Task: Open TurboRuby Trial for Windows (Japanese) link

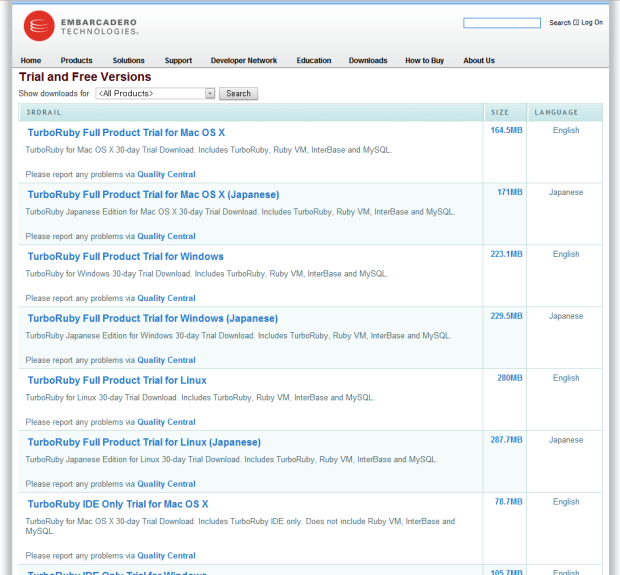Action: pyautogui.click(x=153, y=318)
